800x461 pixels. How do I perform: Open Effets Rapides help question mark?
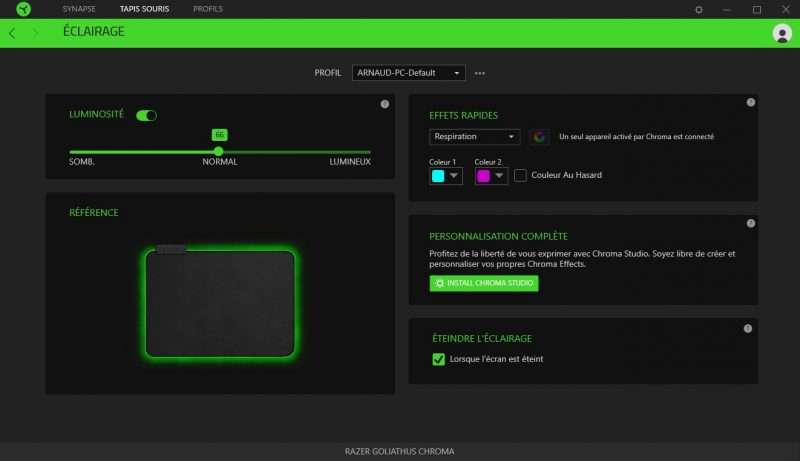coord(751,103)
